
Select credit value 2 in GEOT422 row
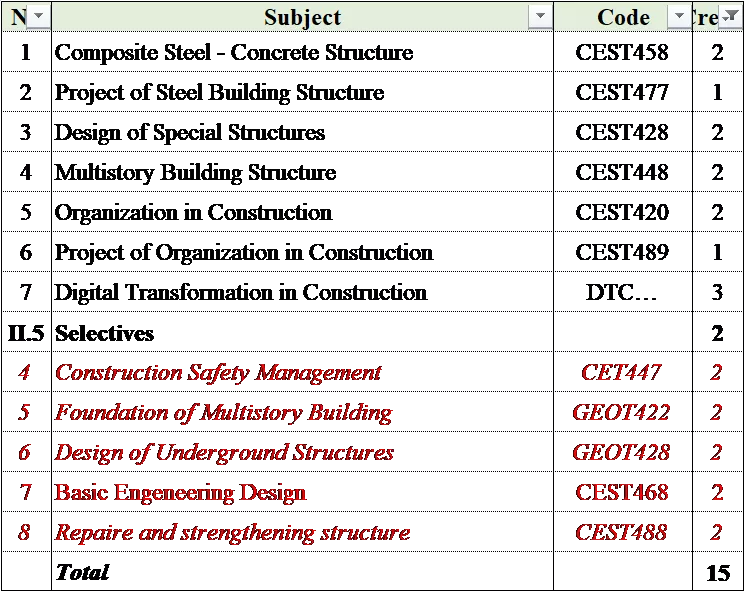718,412
